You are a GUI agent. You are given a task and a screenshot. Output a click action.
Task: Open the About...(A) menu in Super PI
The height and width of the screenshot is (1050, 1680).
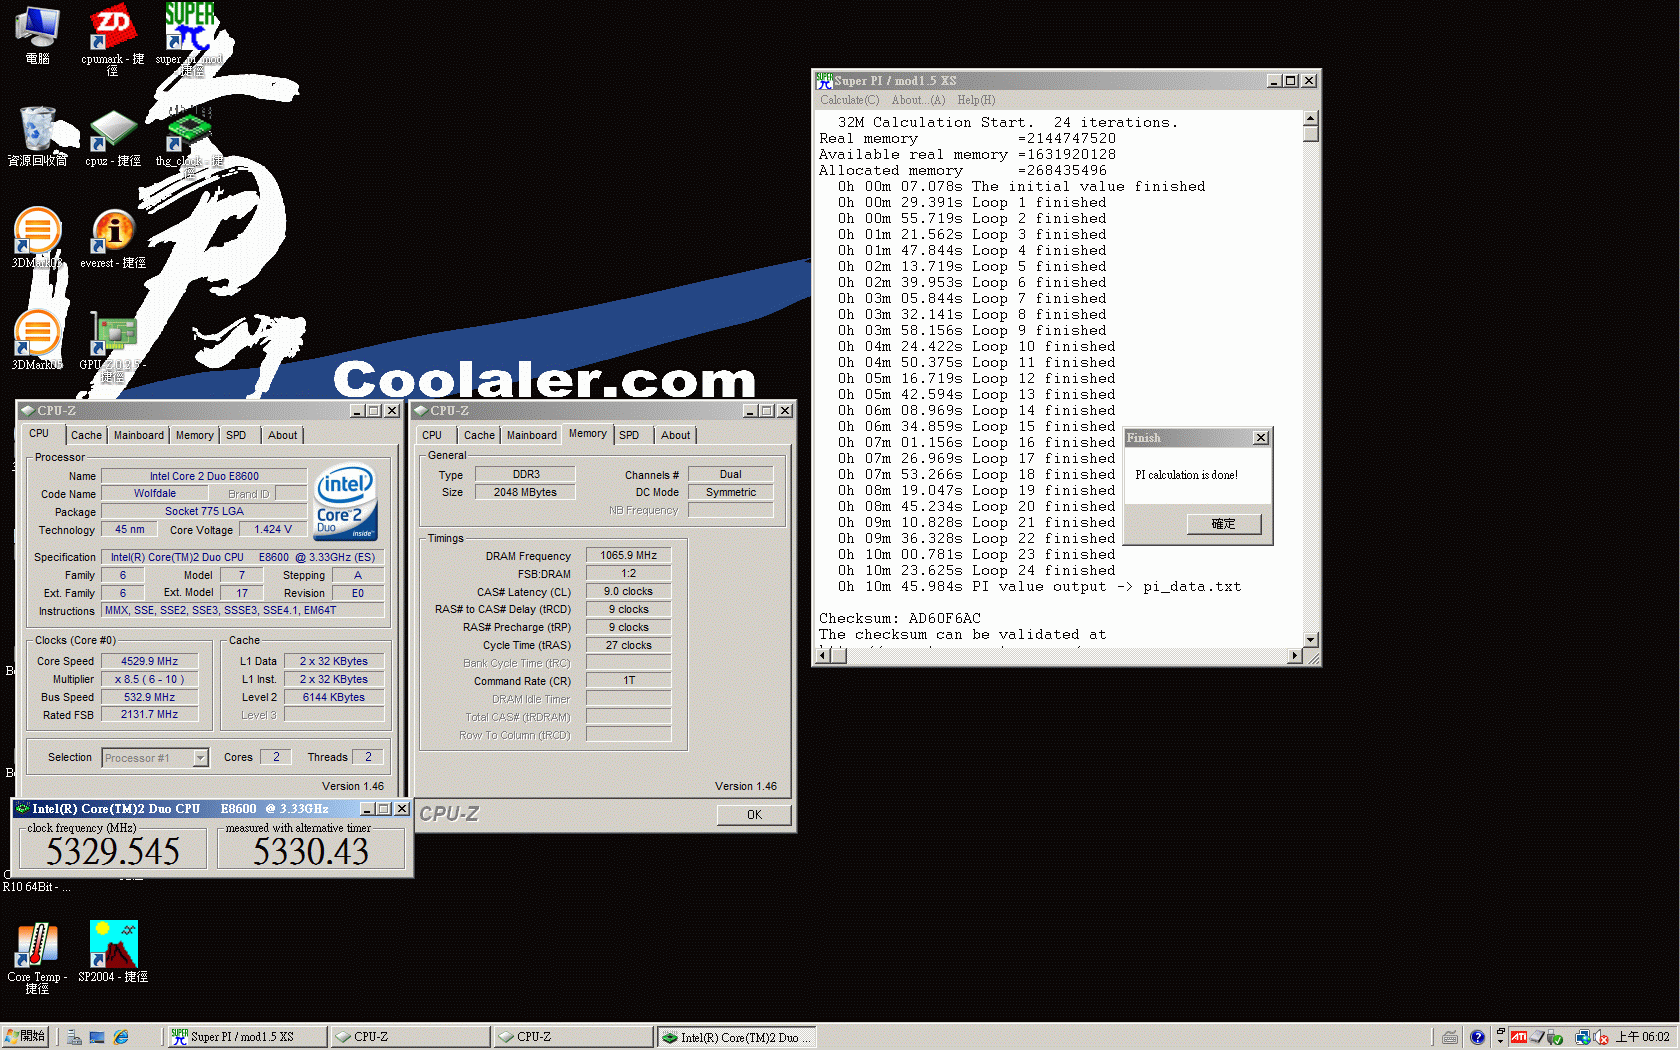click(x=917, y=100)
